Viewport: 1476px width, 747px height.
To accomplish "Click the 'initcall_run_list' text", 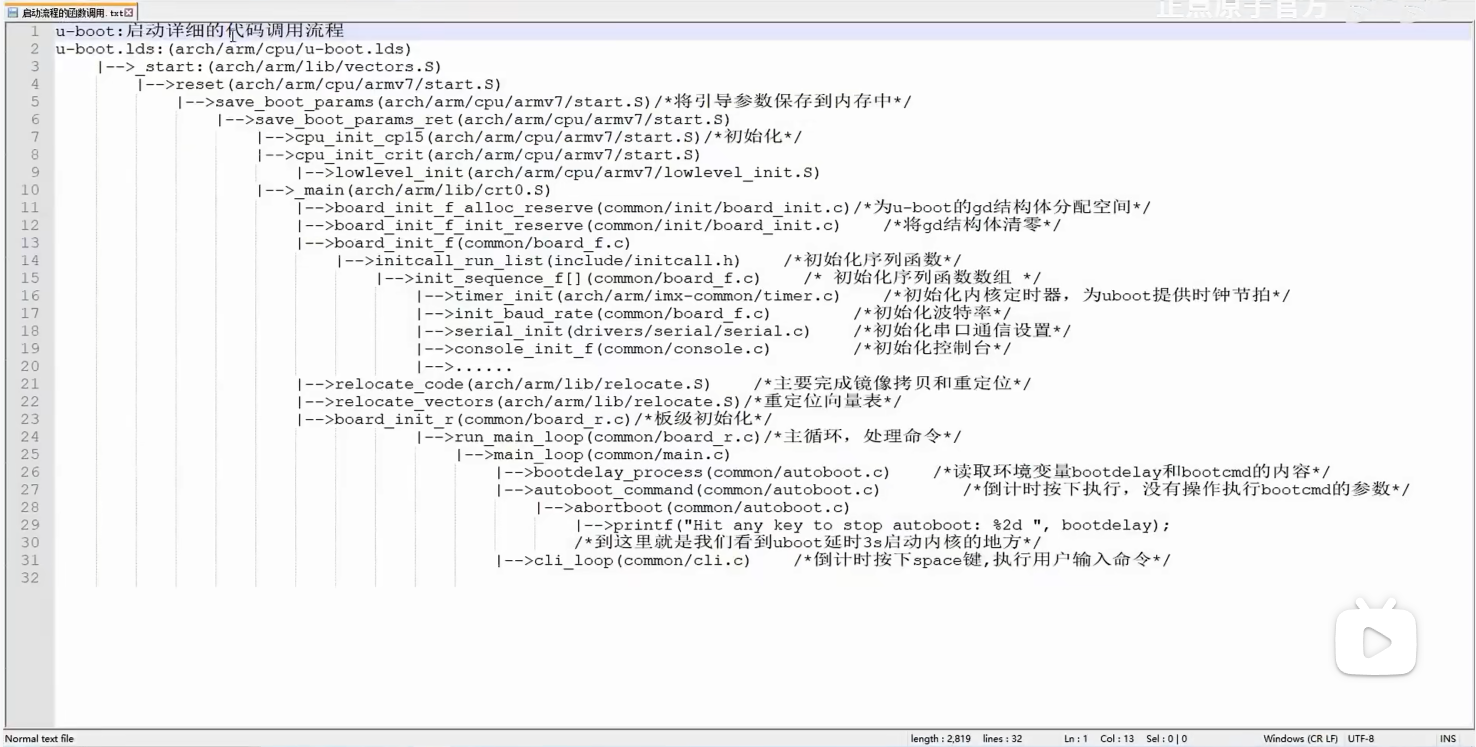I will click(x=458, y=260).
